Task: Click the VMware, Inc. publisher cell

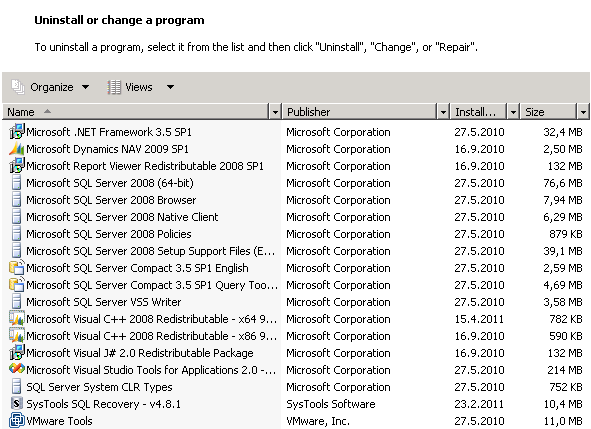Action: point(318,421)
